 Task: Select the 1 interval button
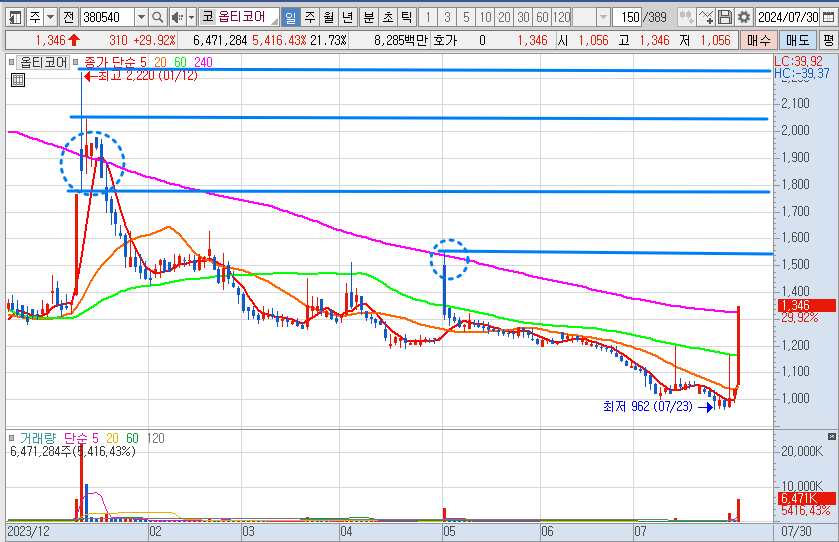click(x=428, y=18)
